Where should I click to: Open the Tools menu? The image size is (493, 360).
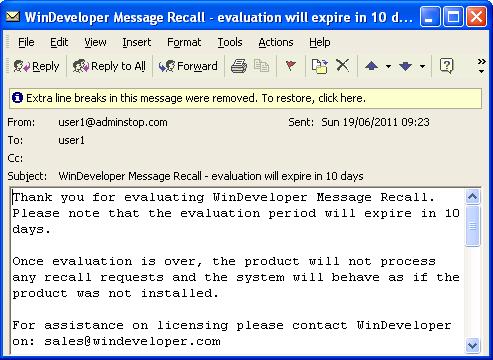click(x=230, y=42)
